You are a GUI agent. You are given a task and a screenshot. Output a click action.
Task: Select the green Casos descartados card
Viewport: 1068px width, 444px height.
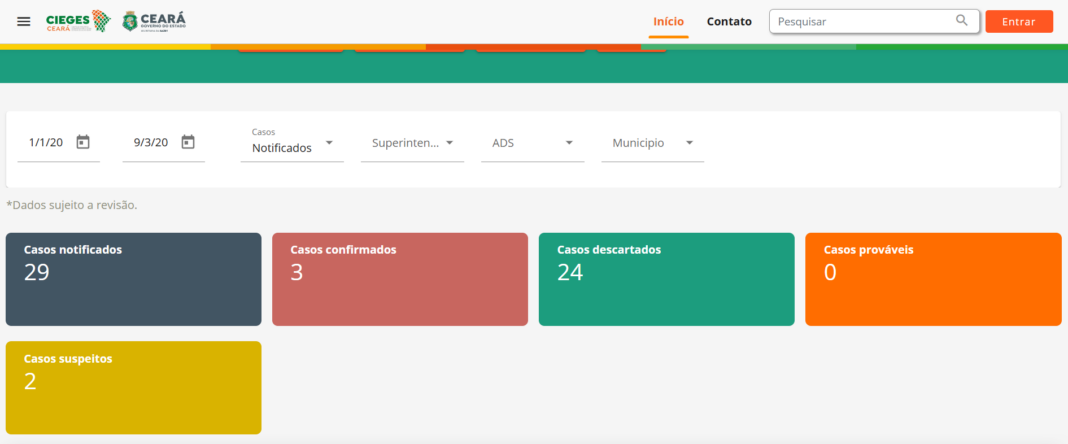(666, 279)
